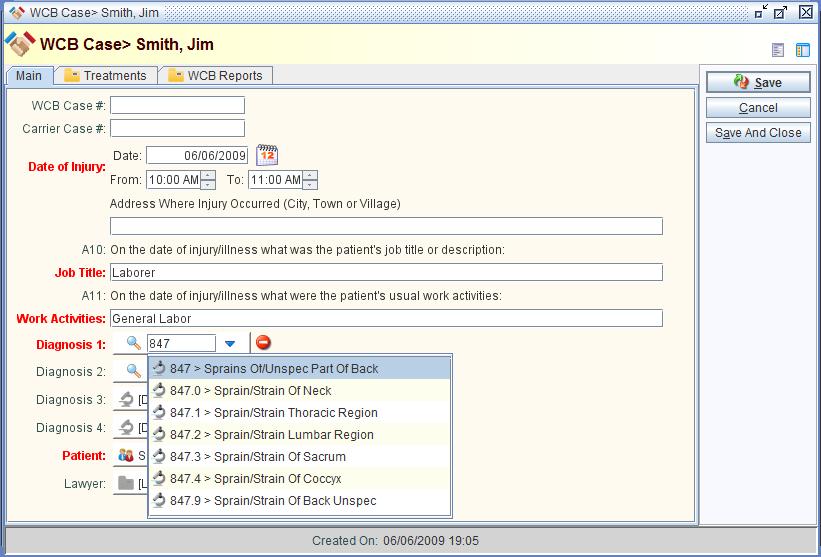Click the Save And Close button
The height and width of the screenshot is (557, 821).
758,133
